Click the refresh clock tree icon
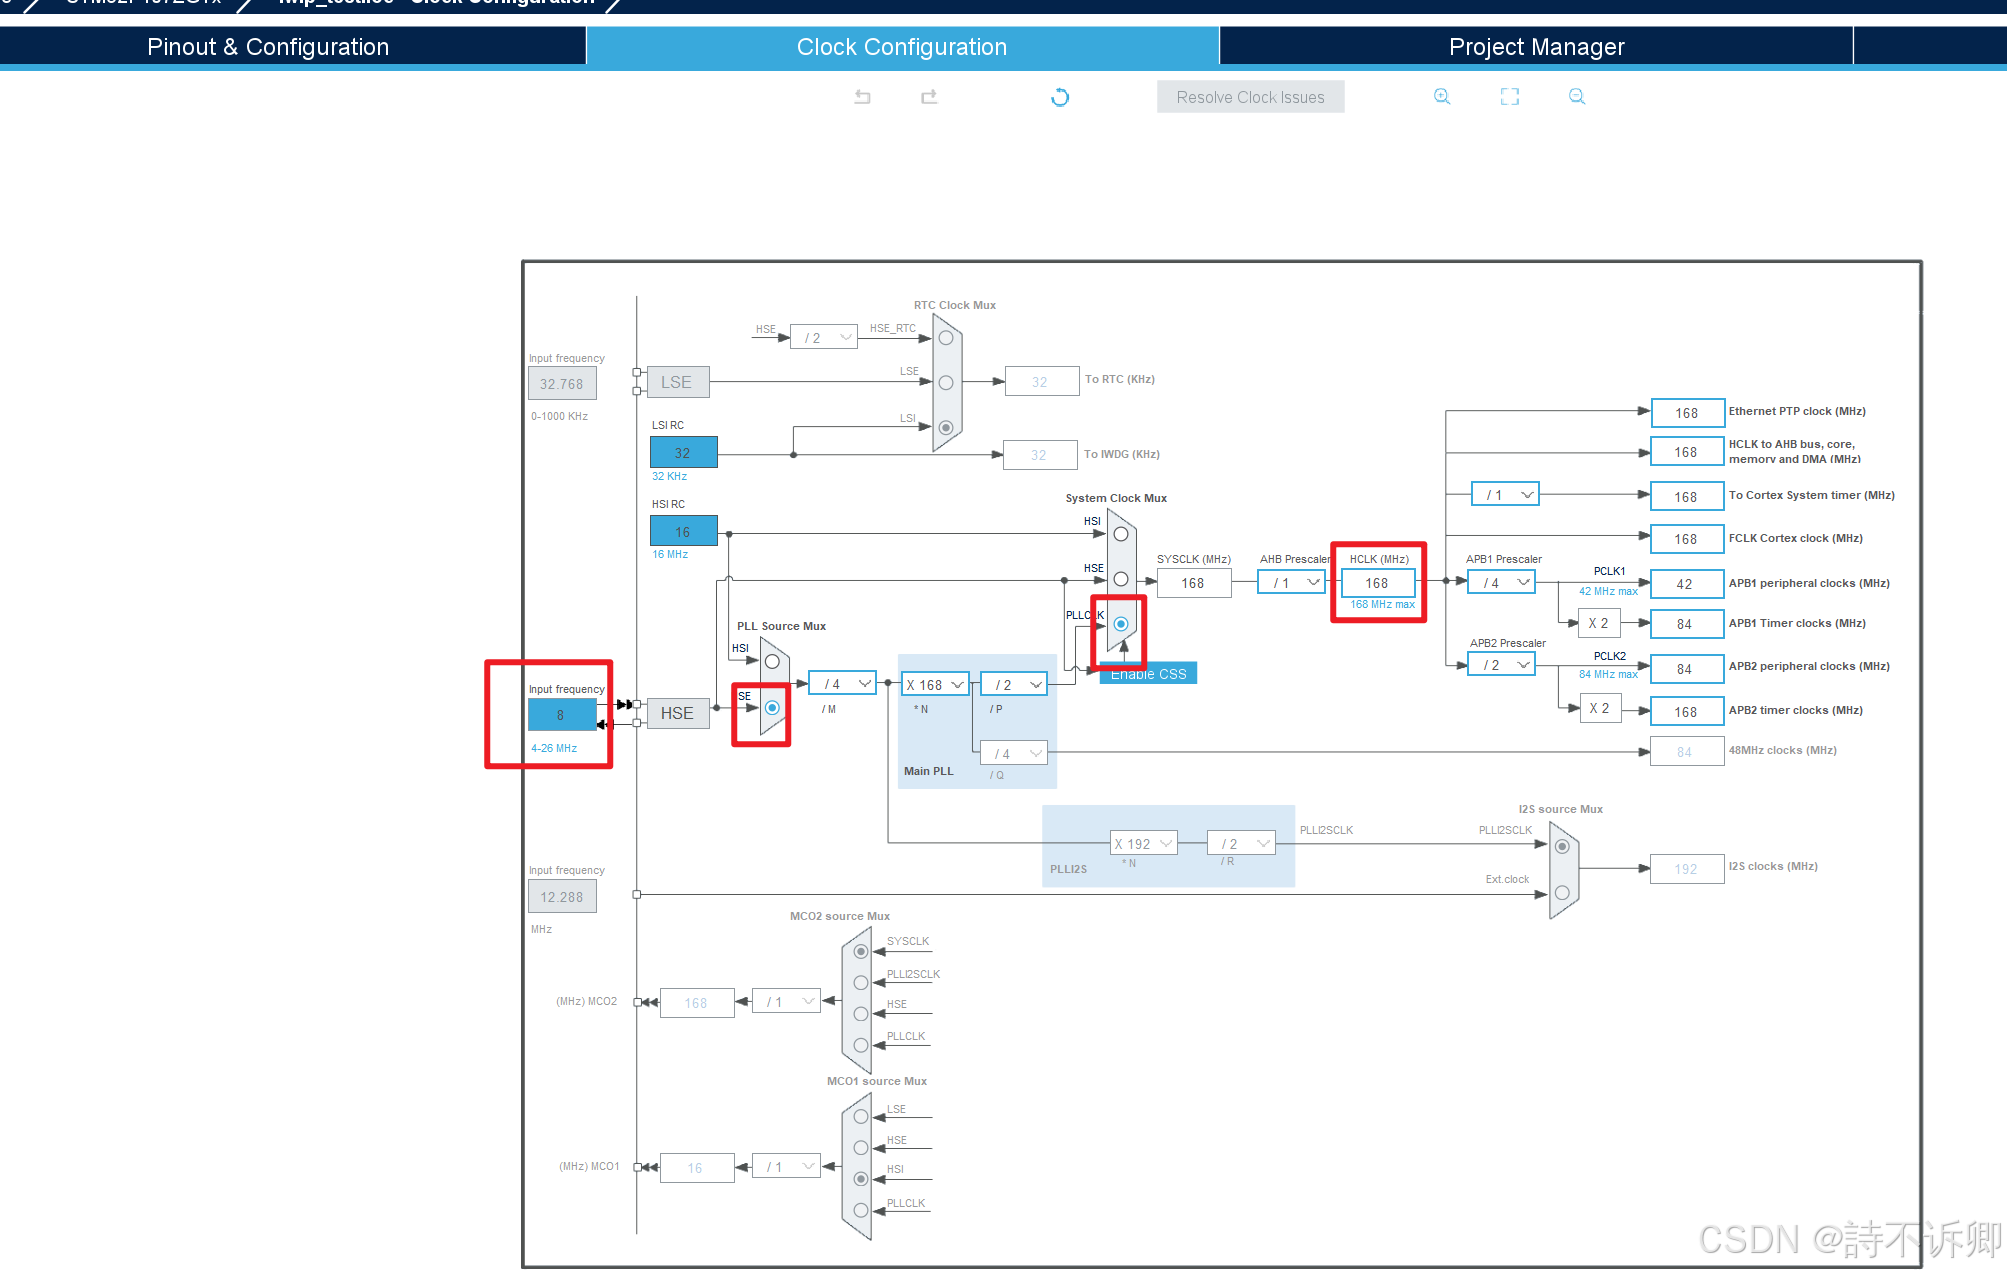The image size is (2007, 1274). click(x=1060, y=97)
